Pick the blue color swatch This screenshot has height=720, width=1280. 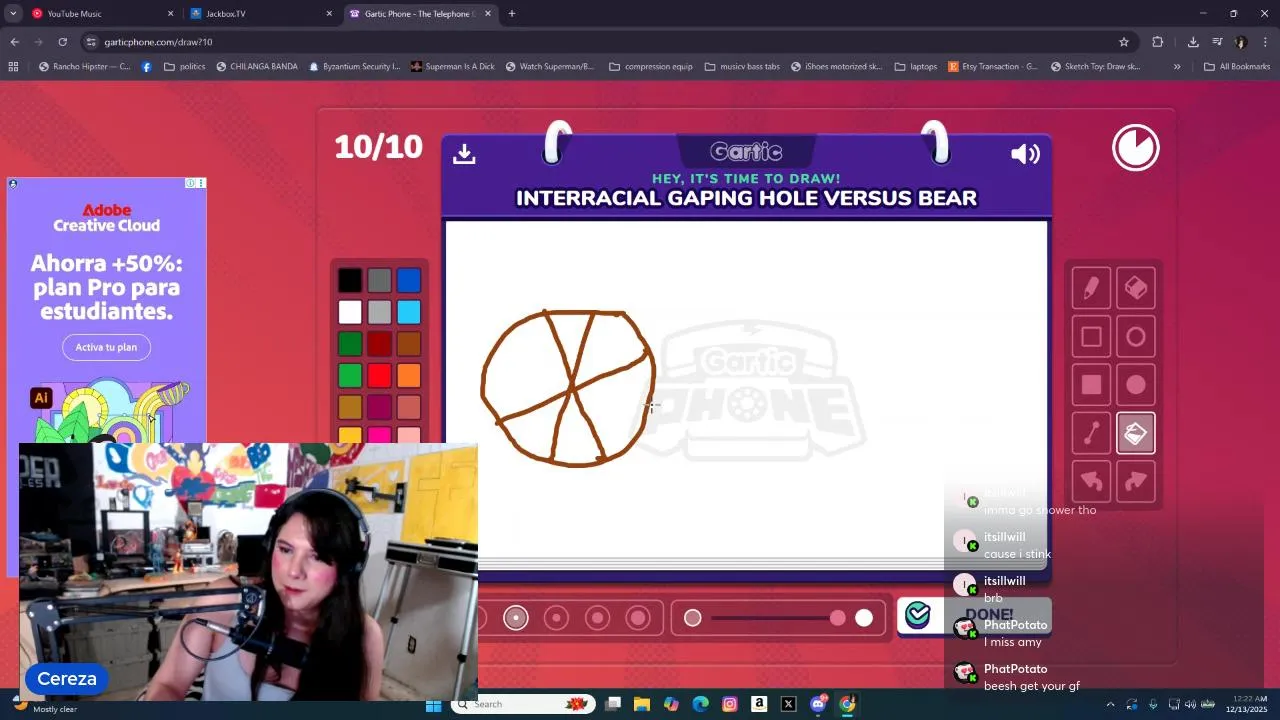tap(409, 281)
